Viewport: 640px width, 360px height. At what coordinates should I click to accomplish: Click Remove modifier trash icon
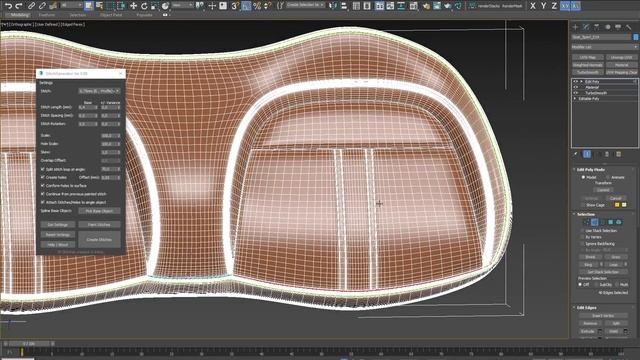click(x=607, y=154)
